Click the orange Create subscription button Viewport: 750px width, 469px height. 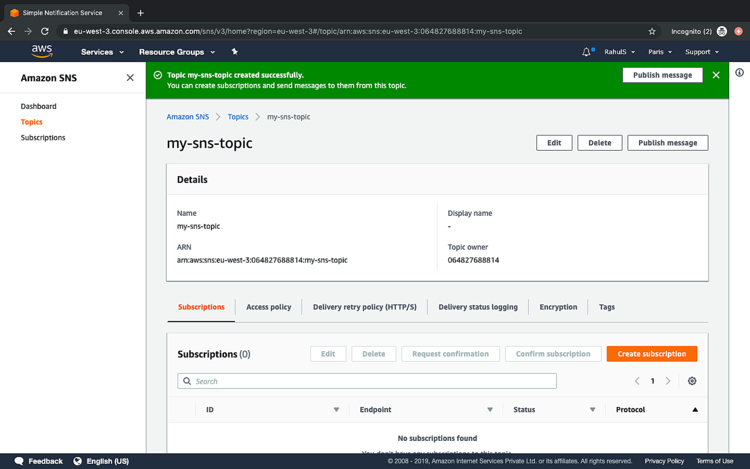651,354
